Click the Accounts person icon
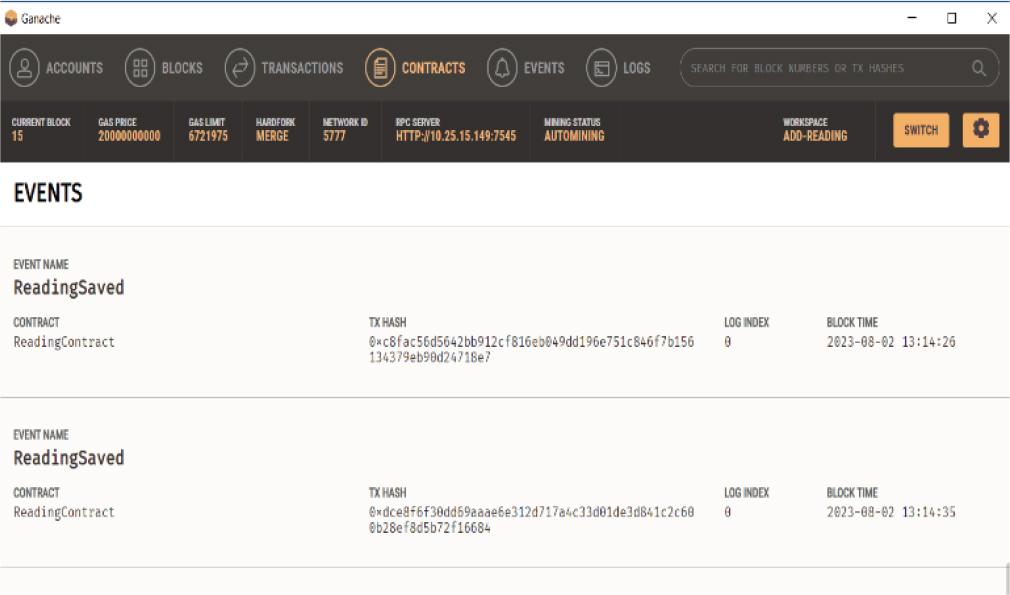The width and height of the screenshot is (1010, 595). (24, 68)
